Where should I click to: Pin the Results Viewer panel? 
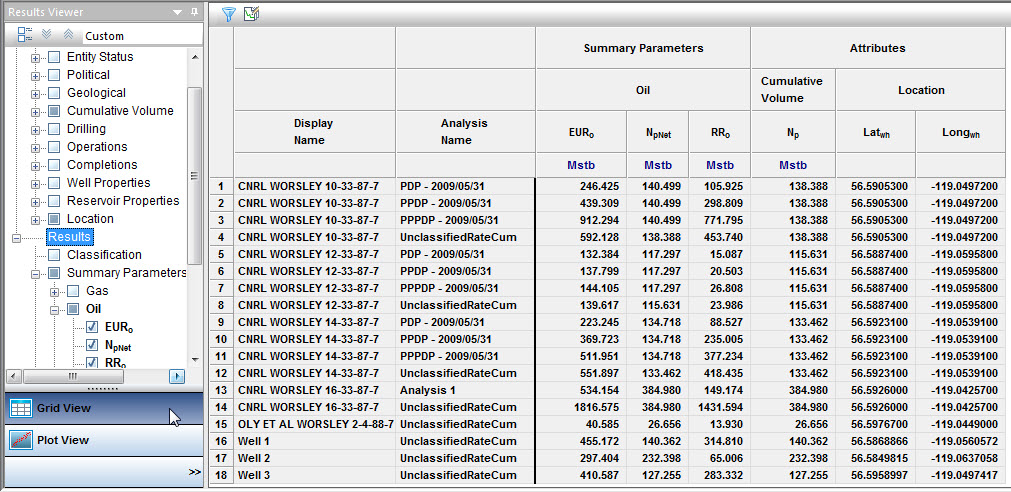click(194, 12)
